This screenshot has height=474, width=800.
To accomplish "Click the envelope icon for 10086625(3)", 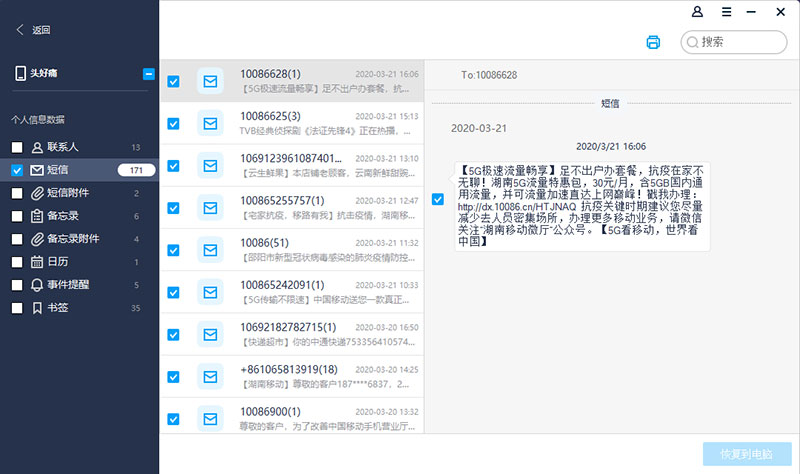I will pyautogui.click(x=210, y=123).
